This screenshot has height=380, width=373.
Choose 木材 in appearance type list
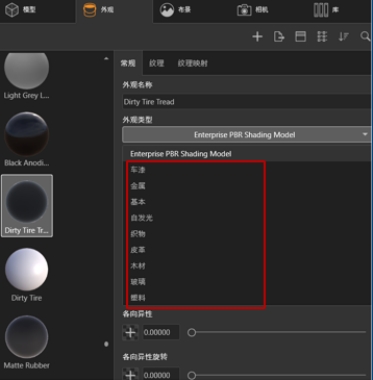[138, 266]
